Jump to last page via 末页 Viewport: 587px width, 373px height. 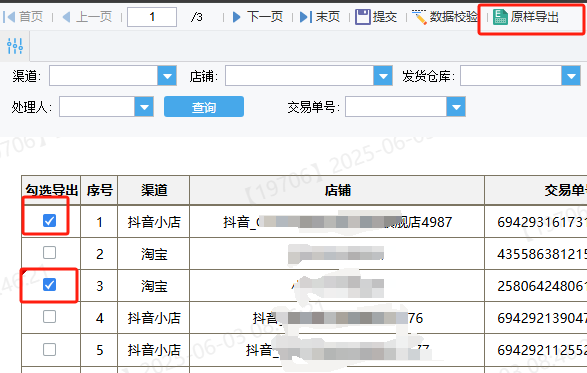click(320, 17)
